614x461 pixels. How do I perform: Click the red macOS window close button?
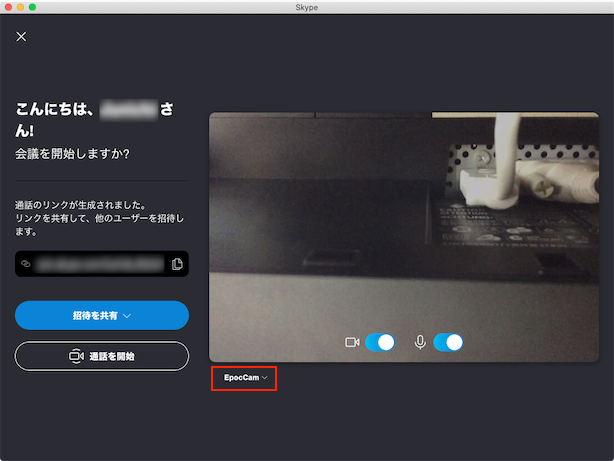tap(9, 7)
